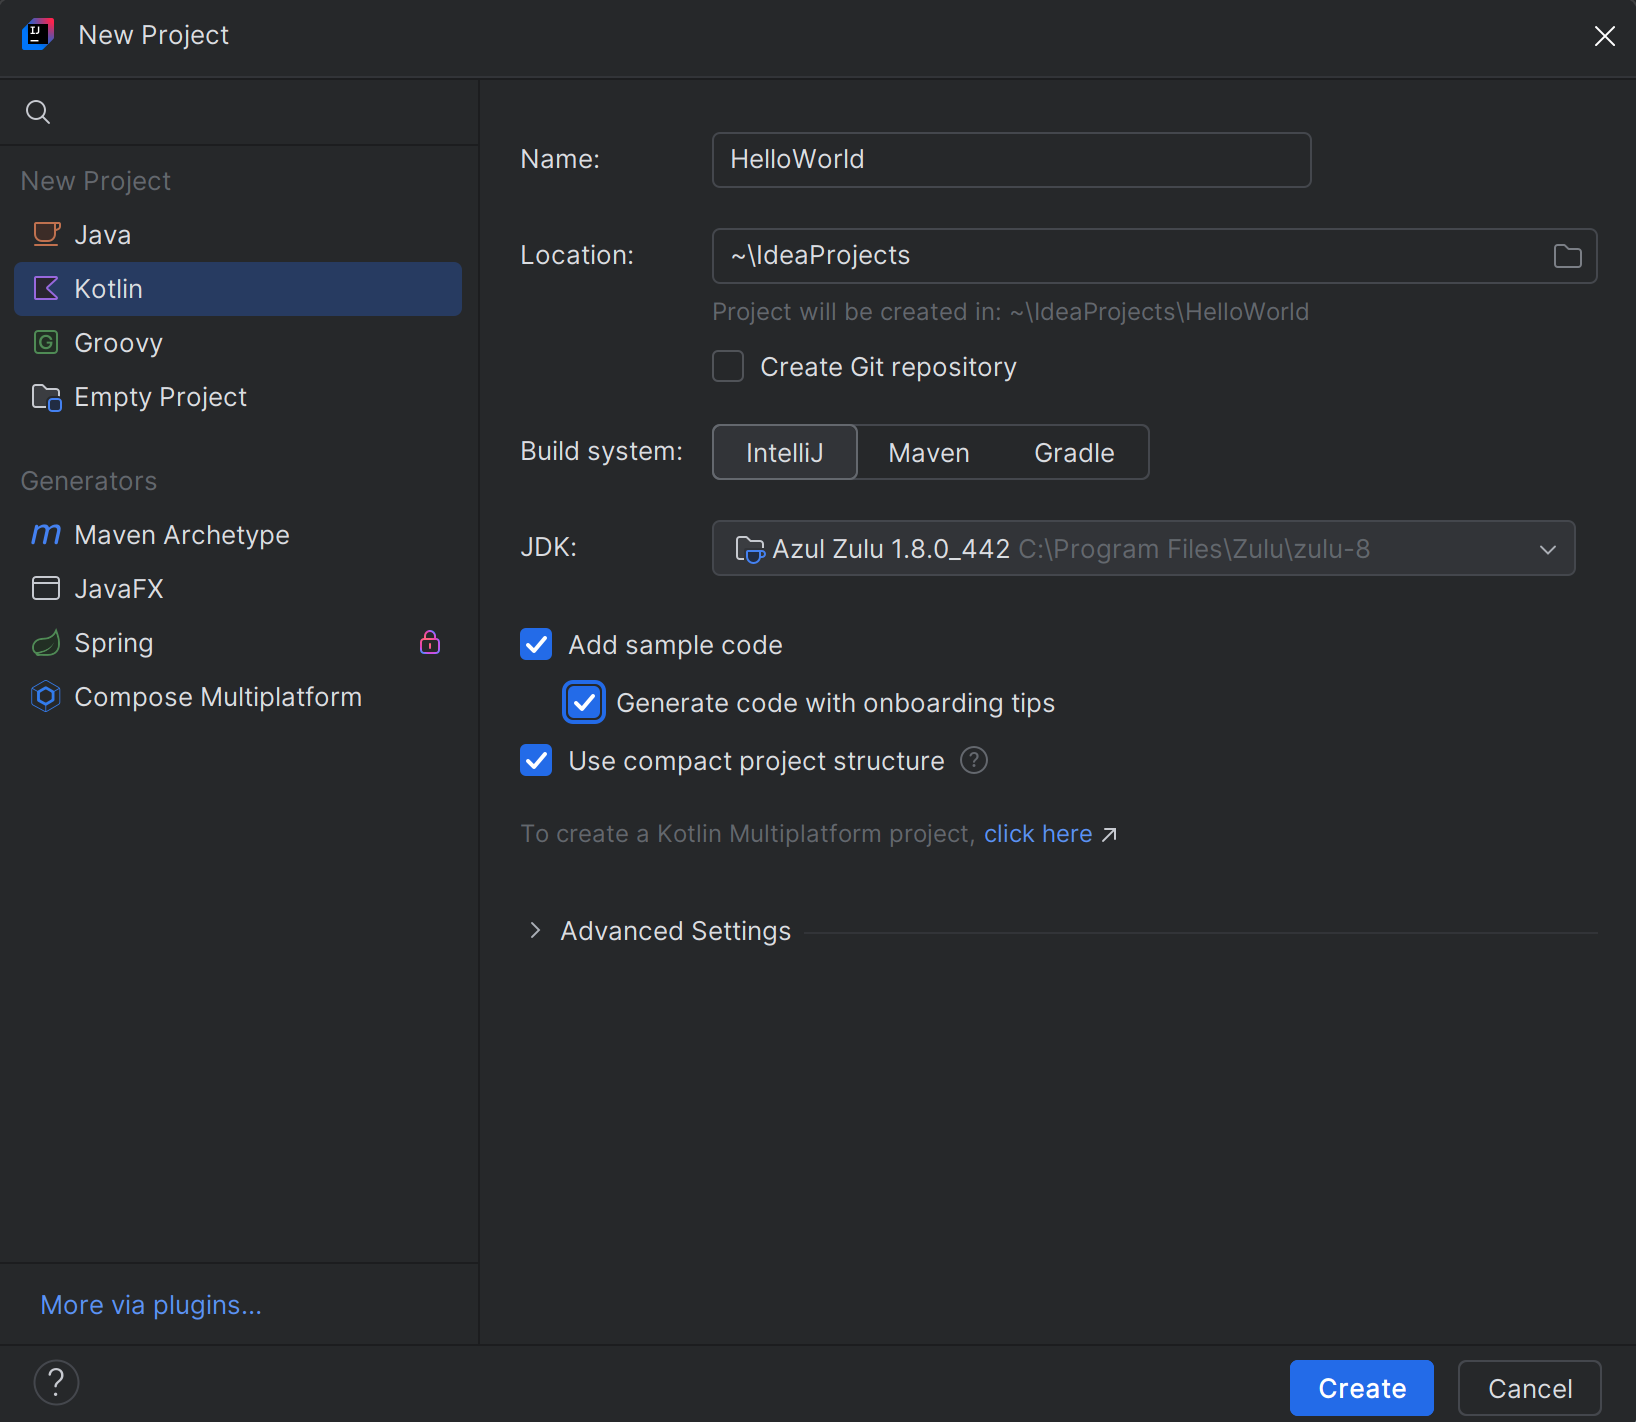Click the Create button
This screenshot has height=1422, width=1636.
(1360, 1388)
